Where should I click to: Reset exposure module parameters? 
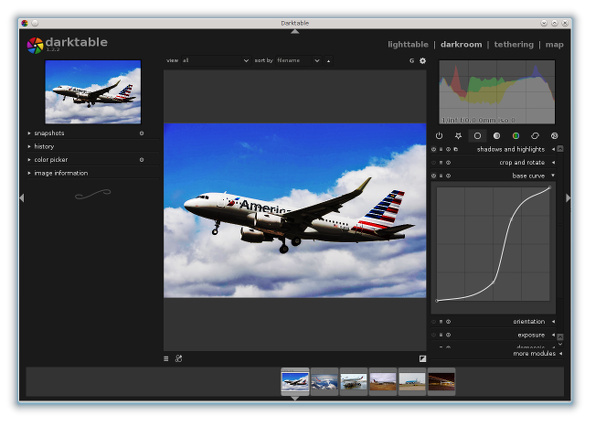(448, 335)
